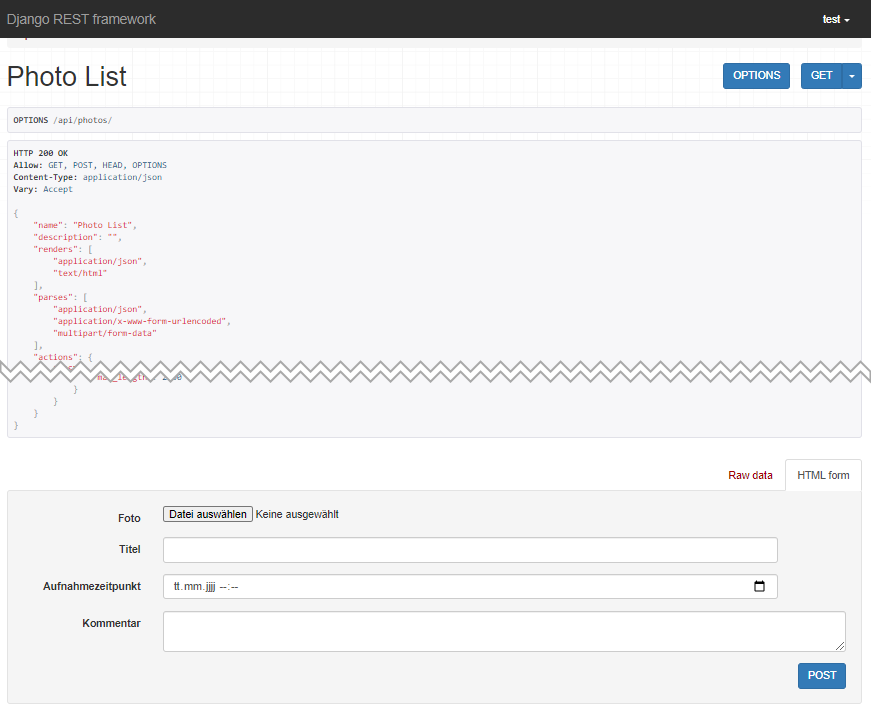Click the Datei auswählen file chooser
Image resolution: width=871 pixels, height=714 pixels.
(x=208, y=515)
